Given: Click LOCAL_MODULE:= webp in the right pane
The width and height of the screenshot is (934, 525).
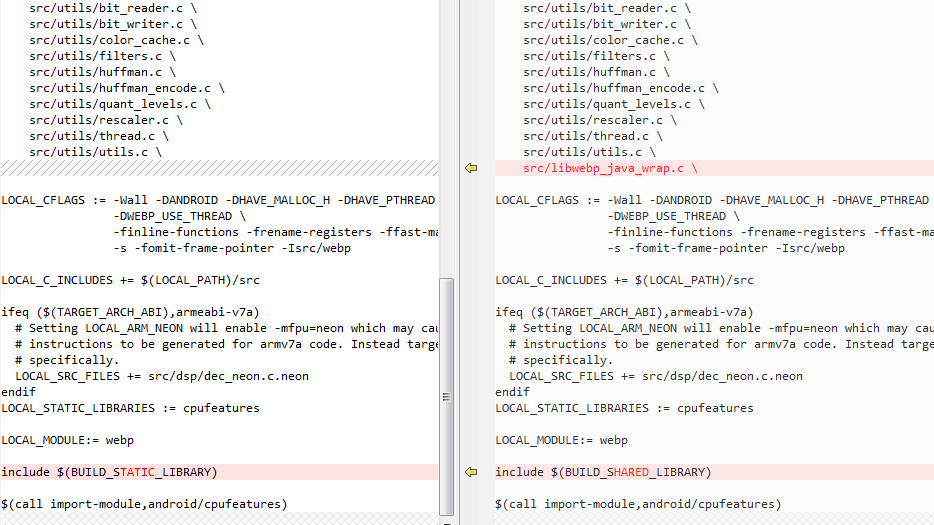Looking at the screenshot, I should (x=561, y=440).
